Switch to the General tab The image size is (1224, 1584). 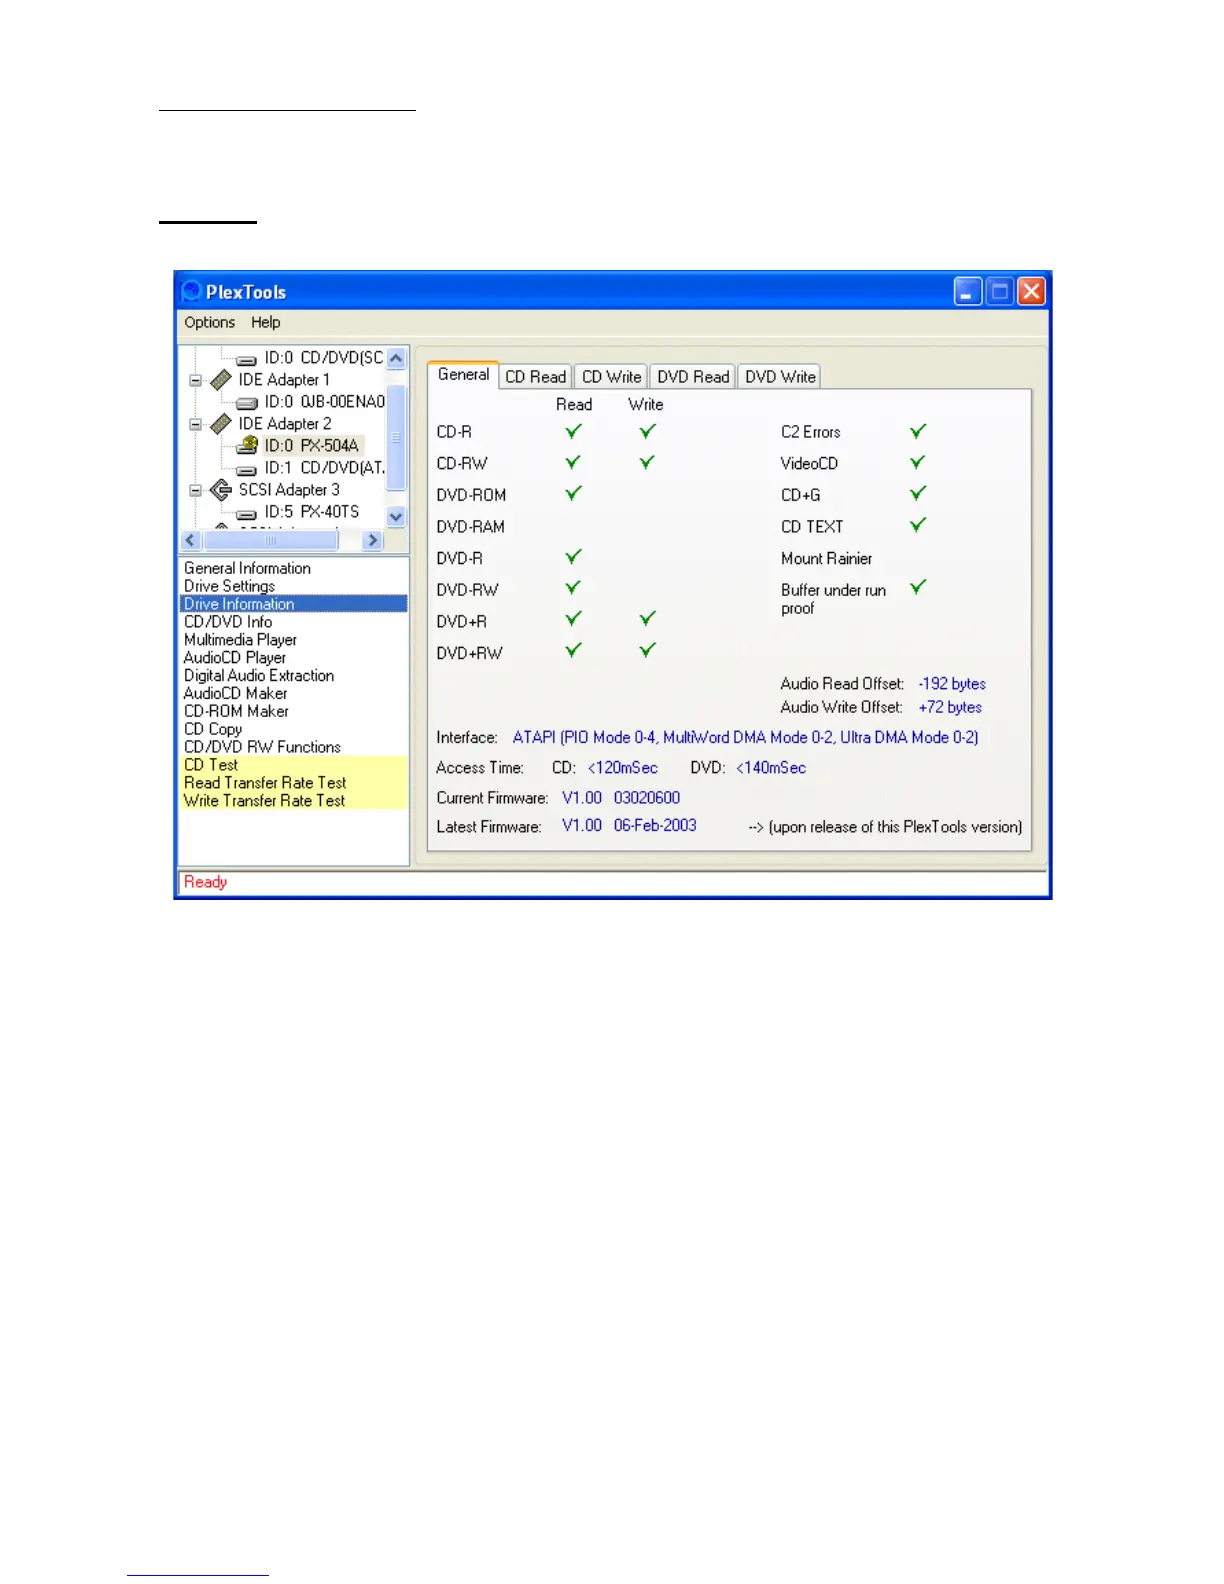coord(463,375)
